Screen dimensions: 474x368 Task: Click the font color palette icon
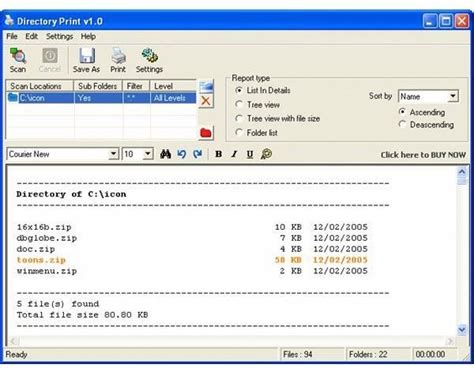pos(266,154)
